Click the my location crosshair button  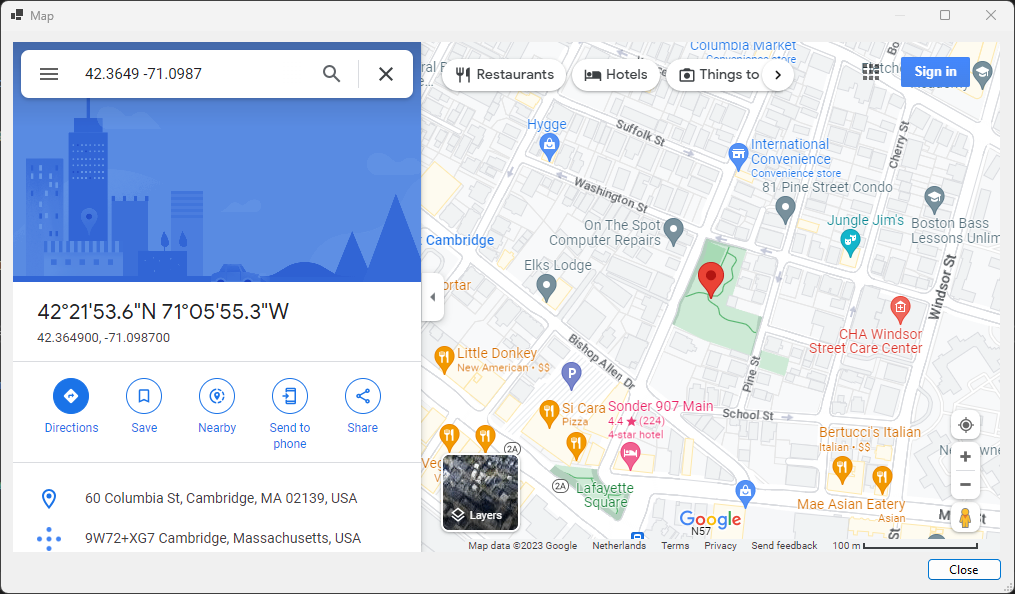965,424
